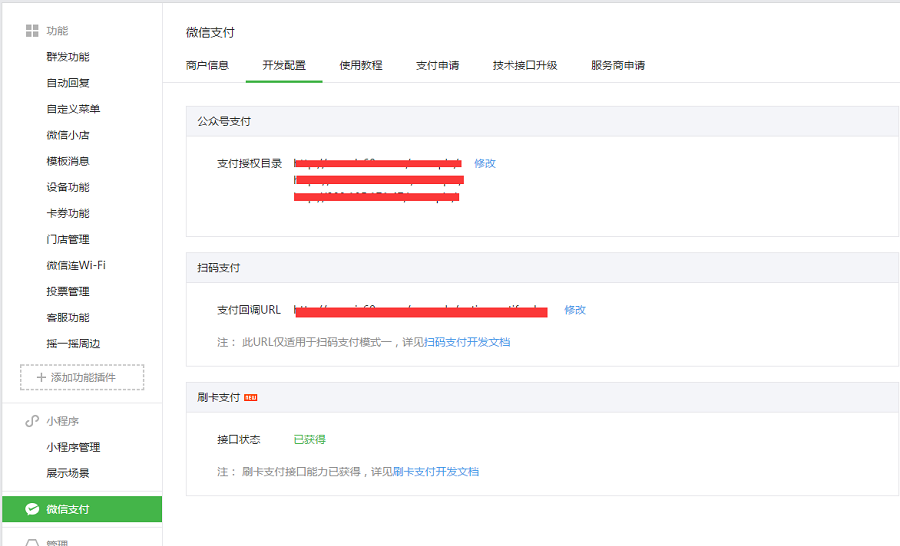Open 投票管理 in the sidebar

coord(68,292)
